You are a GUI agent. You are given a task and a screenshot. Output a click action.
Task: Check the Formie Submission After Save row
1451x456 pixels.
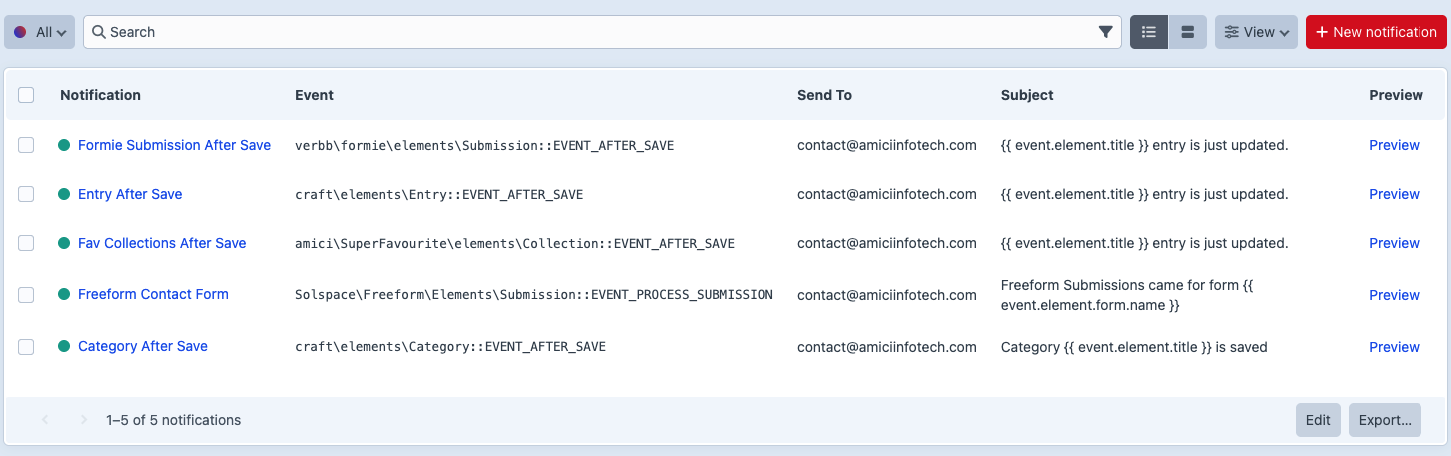pos(26,145)
